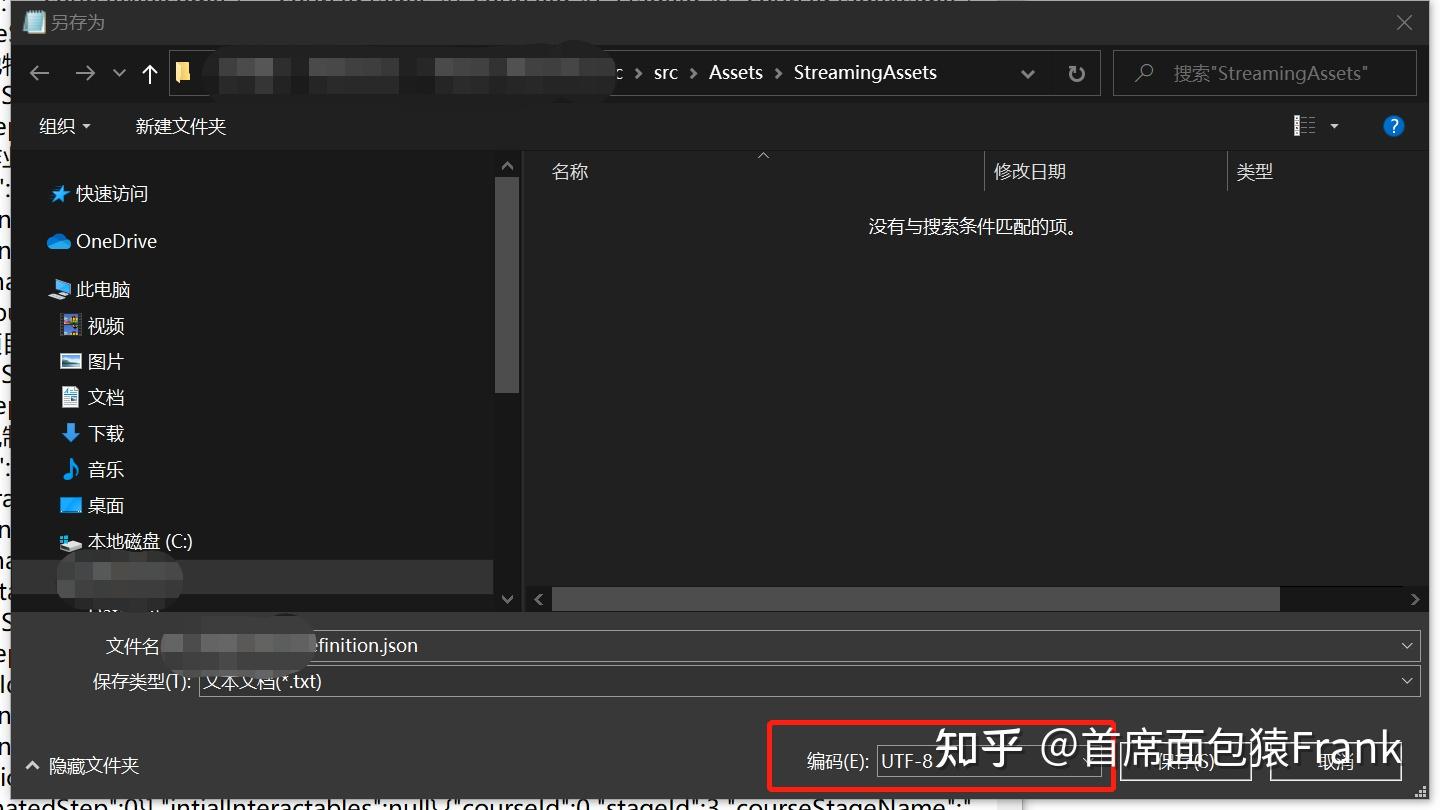The height and width of the screenshot is (810, 1440).
Task: Expand the filename history dropdown arrow
Action: (1406, 645)
